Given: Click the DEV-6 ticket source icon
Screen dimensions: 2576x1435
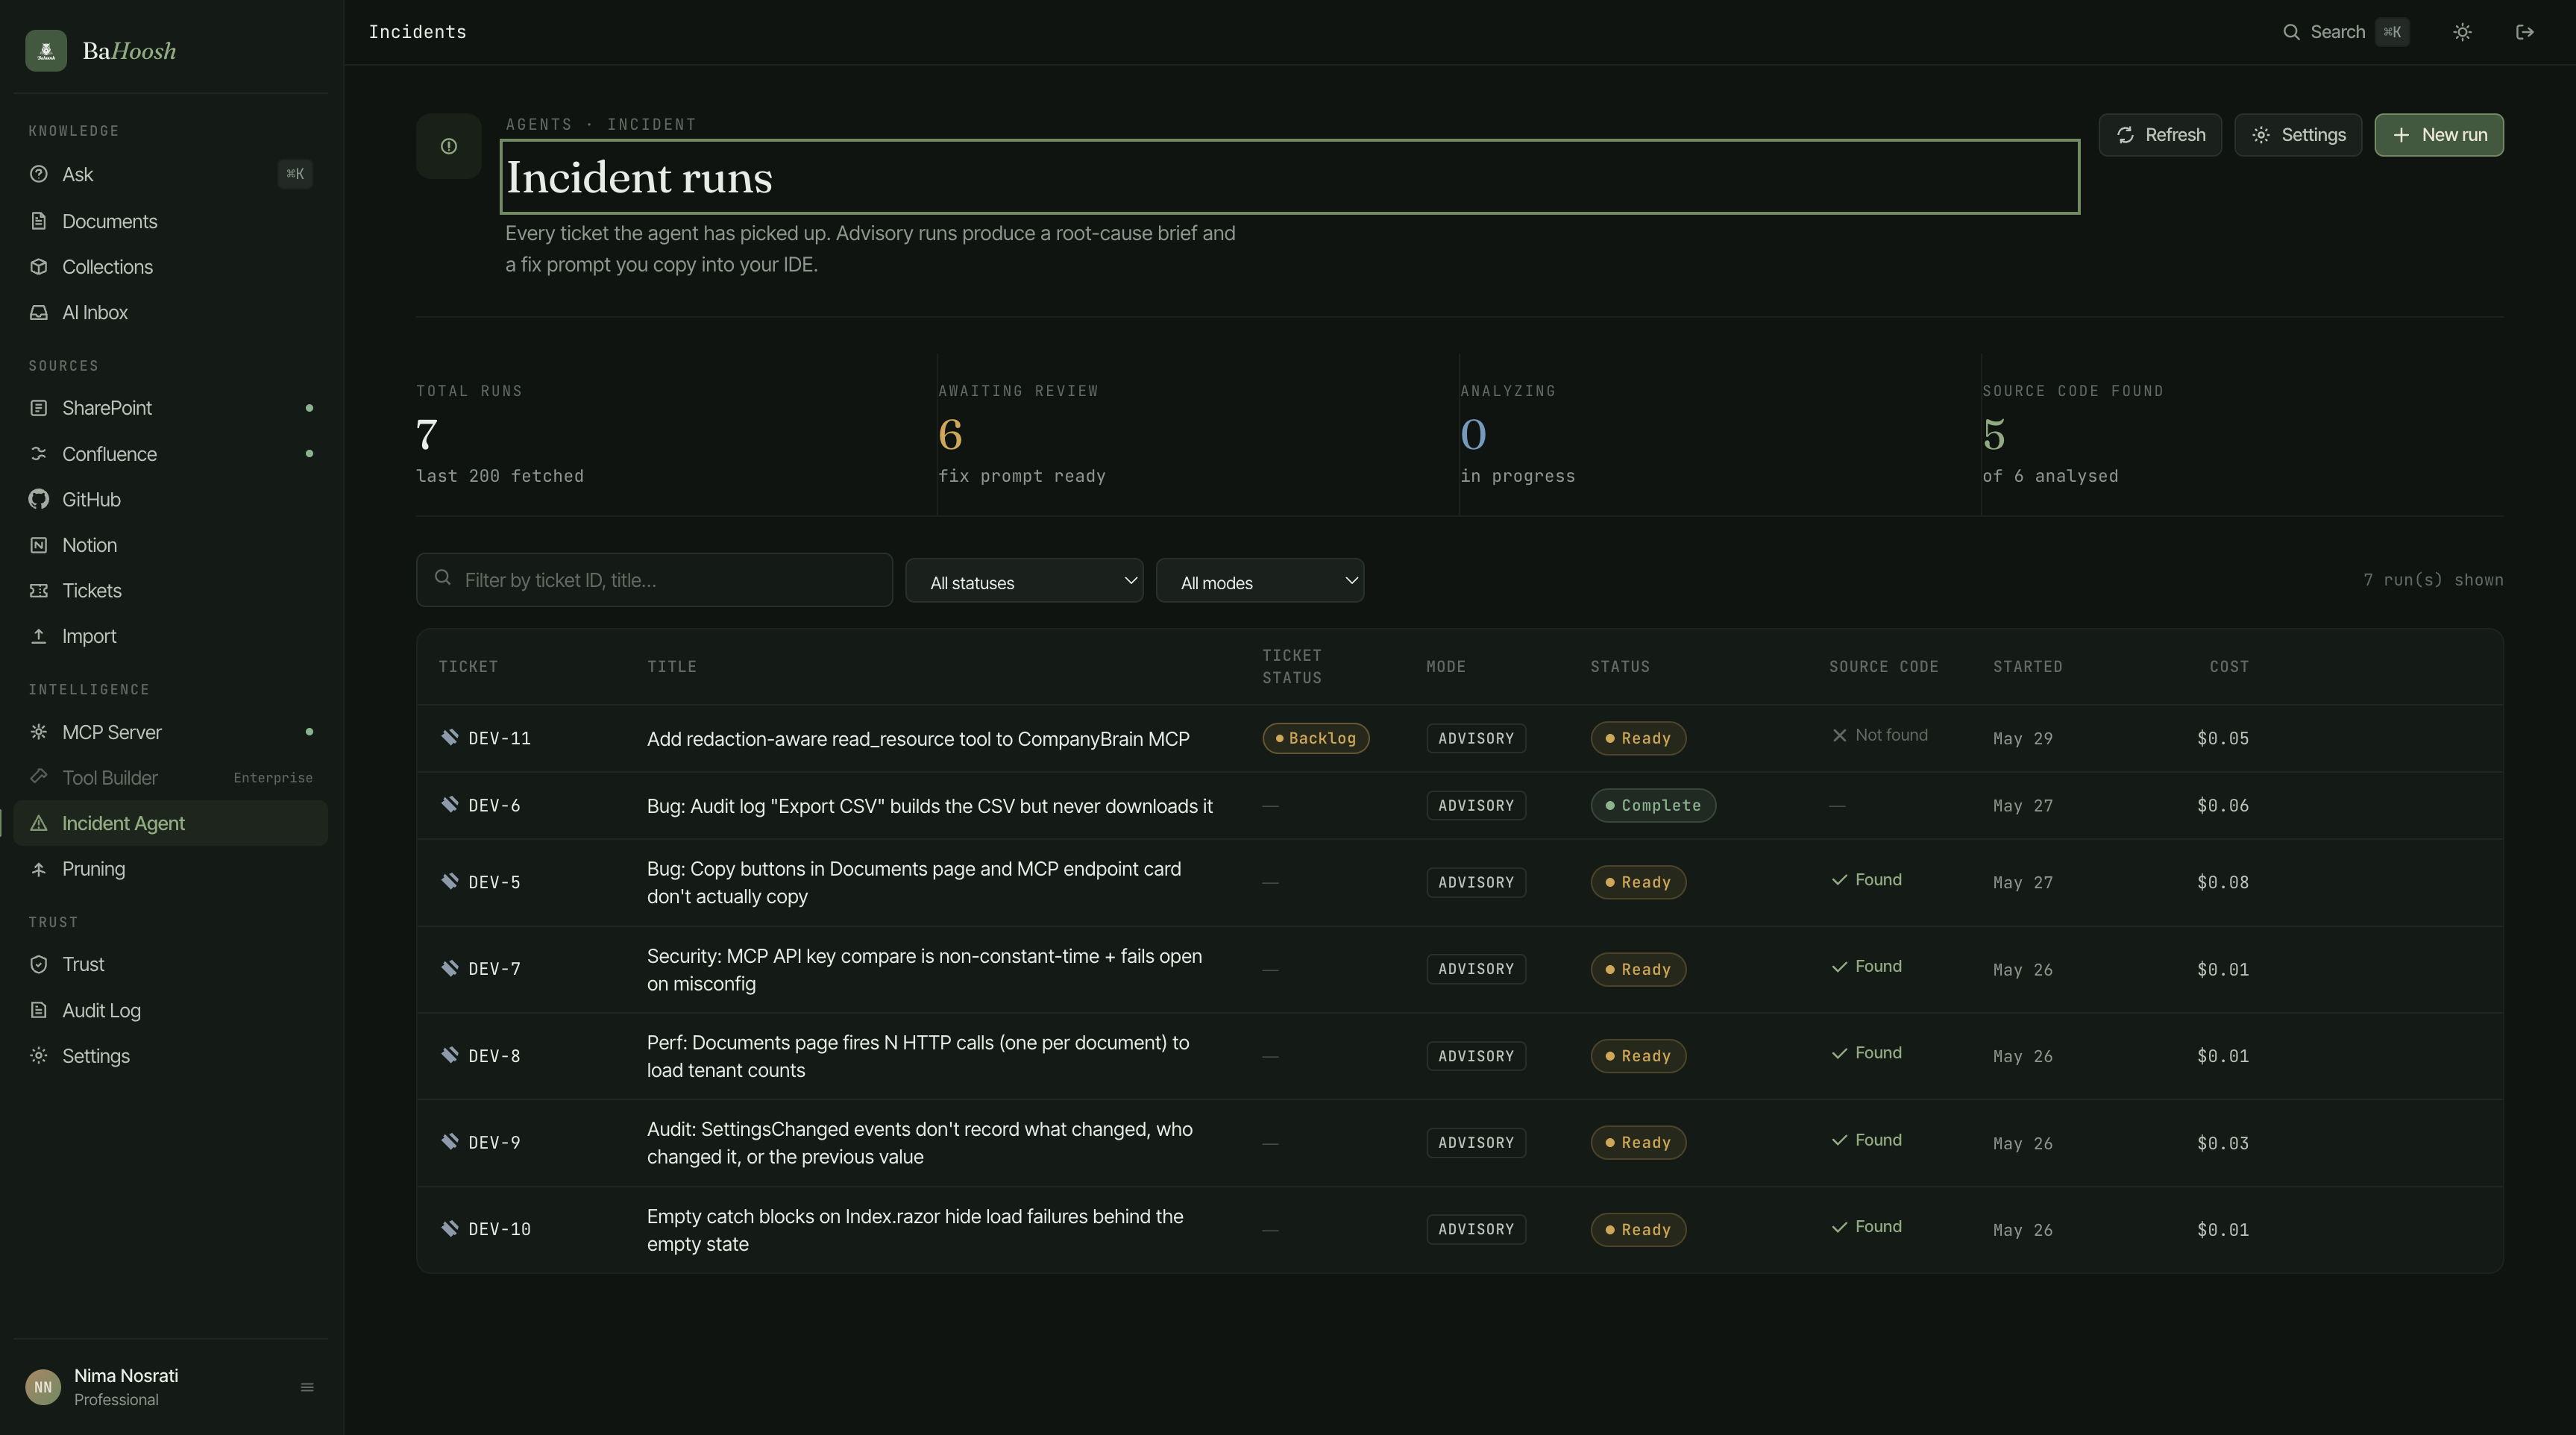Looking at the screenshot, I should coord(450,804).
